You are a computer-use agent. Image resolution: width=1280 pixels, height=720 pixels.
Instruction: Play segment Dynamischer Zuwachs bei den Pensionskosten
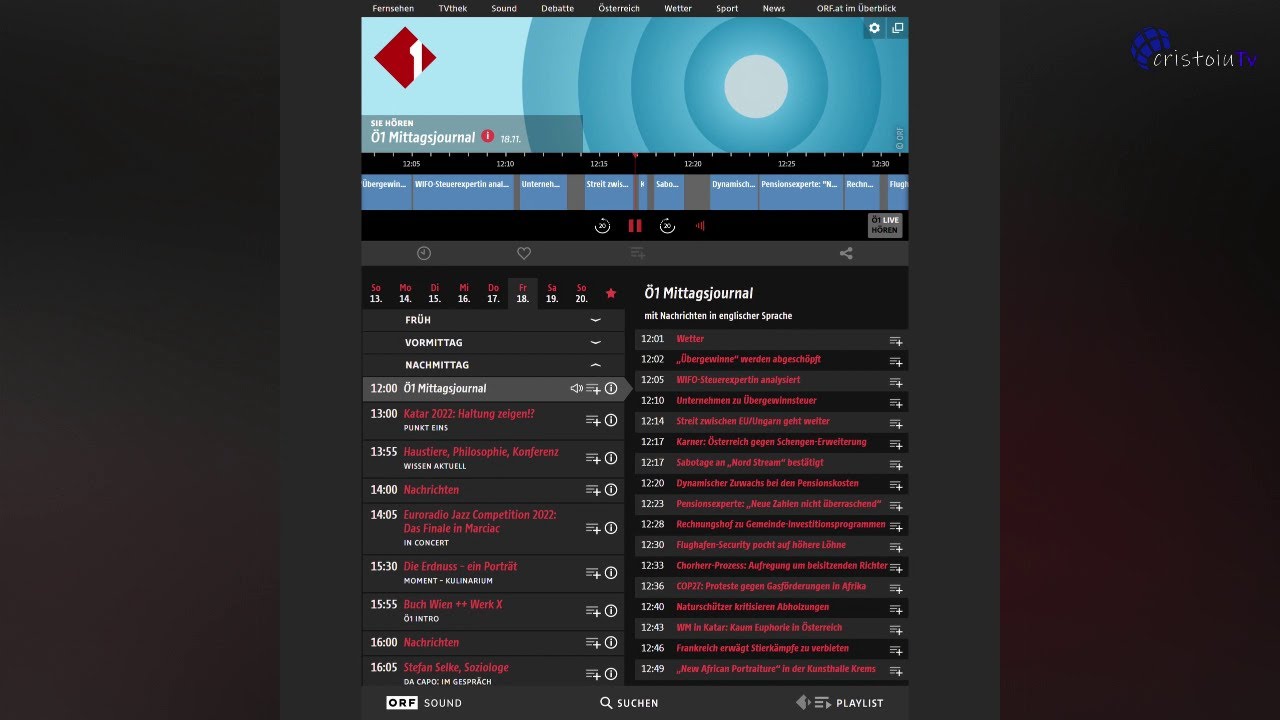point(767,483)
